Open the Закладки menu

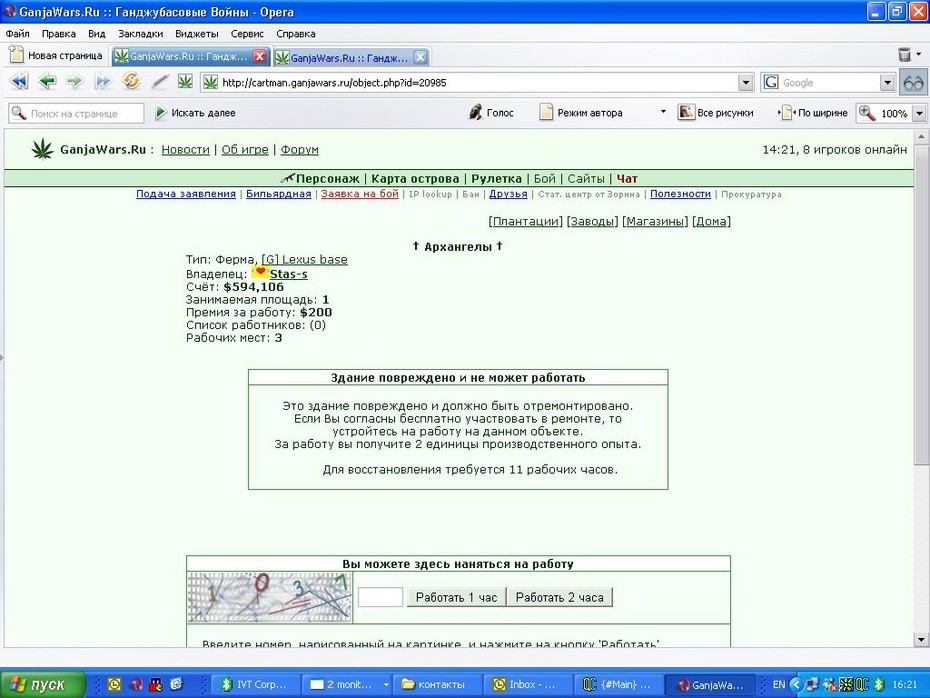(x=140, y=34)
